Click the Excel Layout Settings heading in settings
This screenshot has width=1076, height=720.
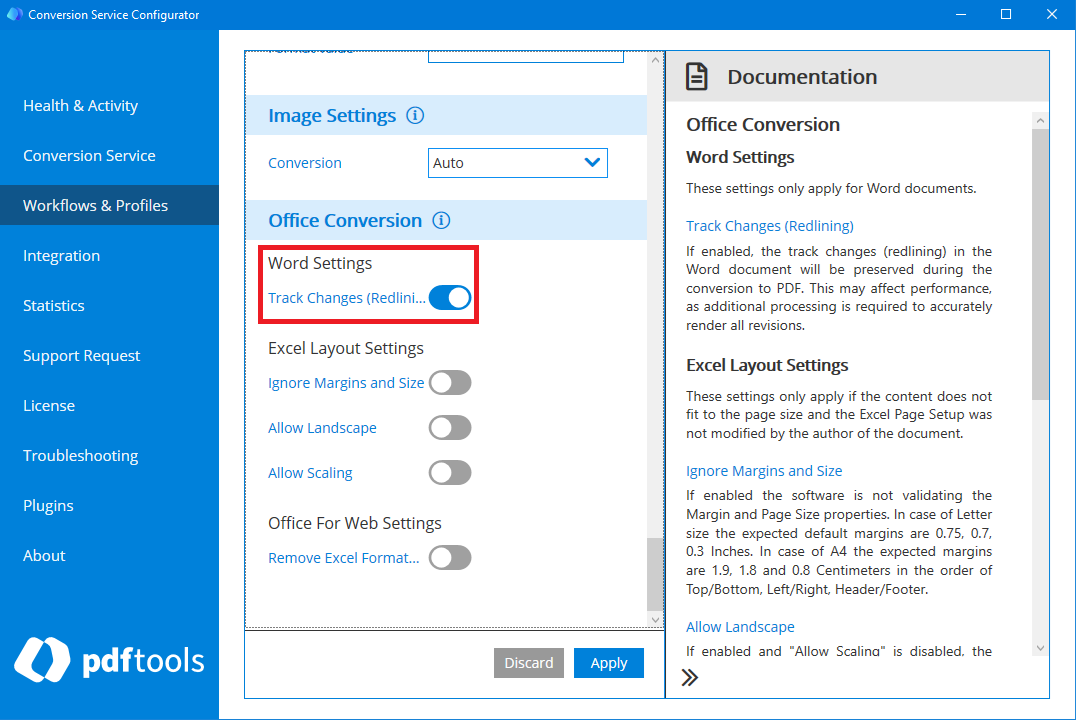pos(346,348)
